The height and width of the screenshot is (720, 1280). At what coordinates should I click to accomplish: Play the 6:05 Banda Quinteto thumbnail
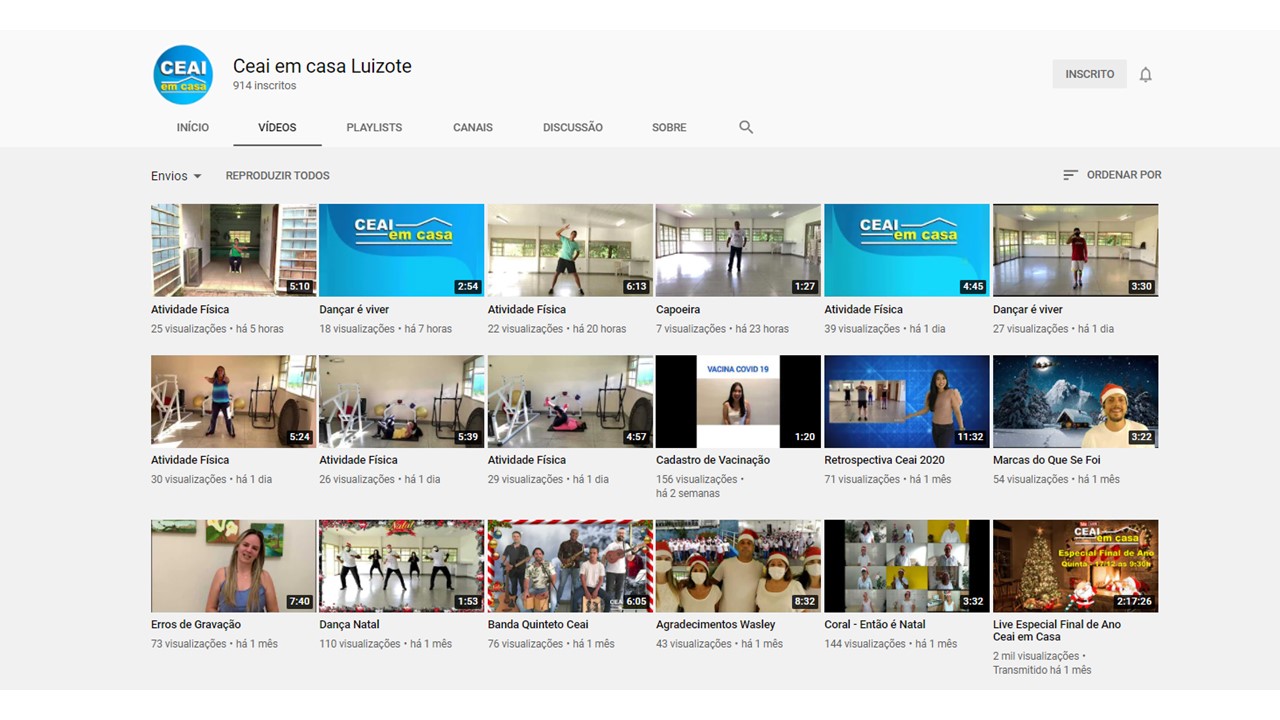[x=570, y=566]
